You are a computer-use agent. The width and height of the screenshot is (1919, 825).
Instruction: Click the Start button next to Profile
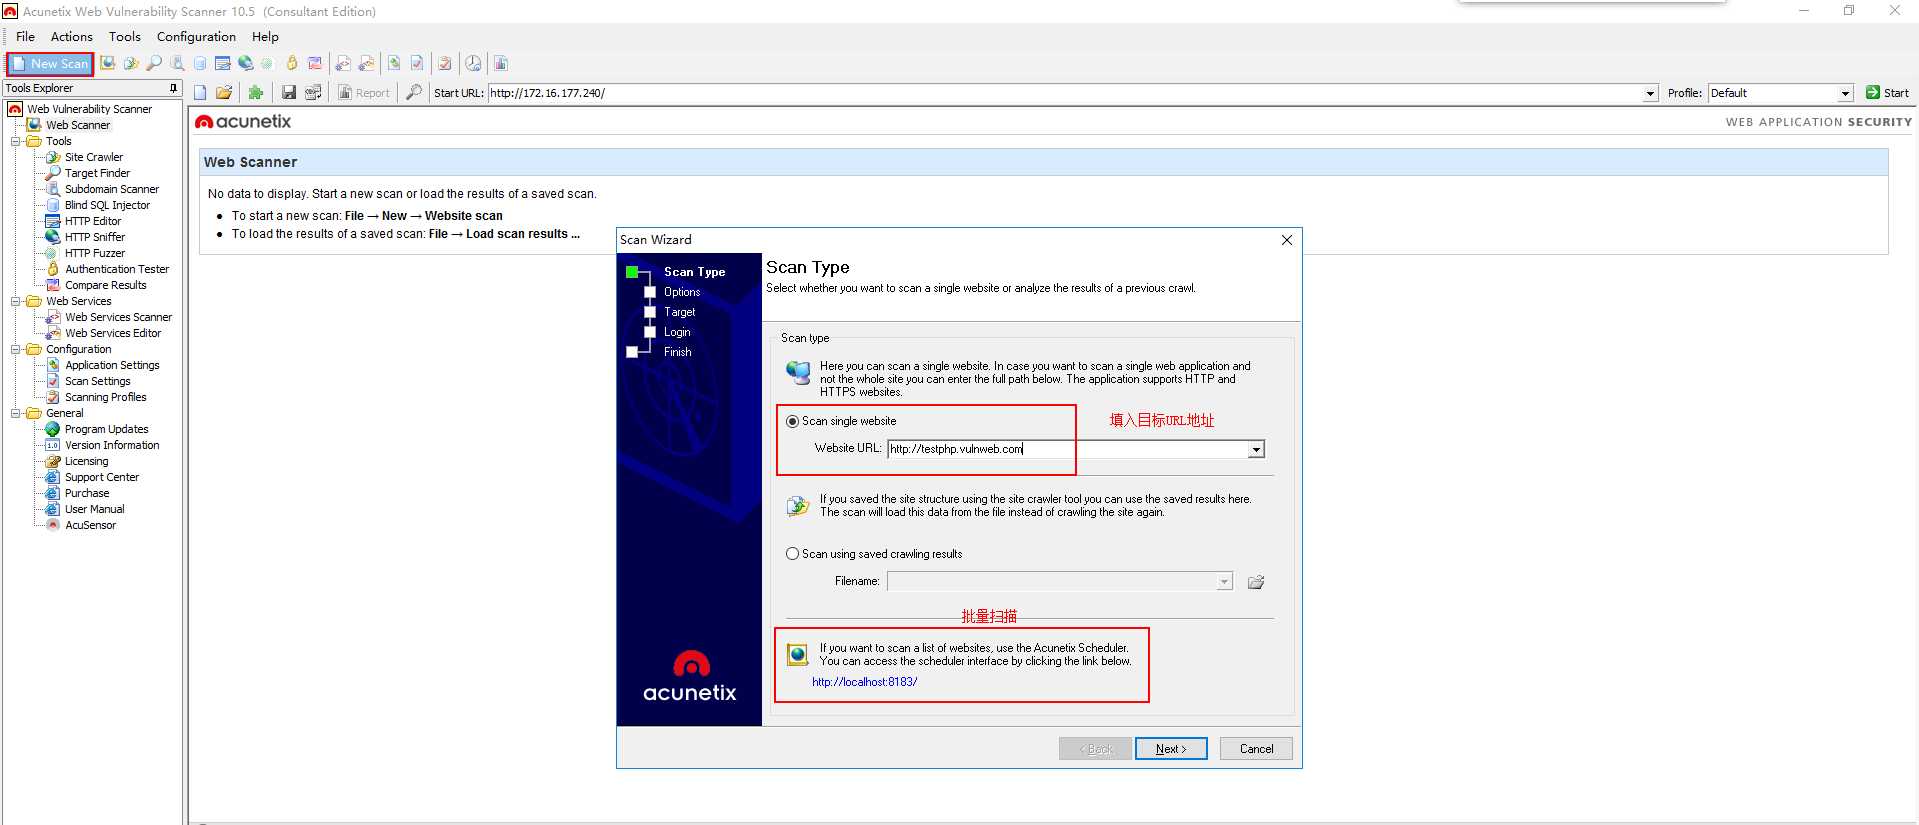(1887, 93)
